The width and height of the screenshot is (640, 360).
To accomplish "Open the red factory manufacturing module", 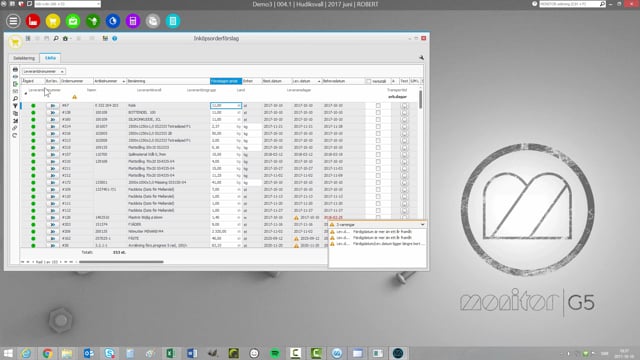I will coord(33,21).
